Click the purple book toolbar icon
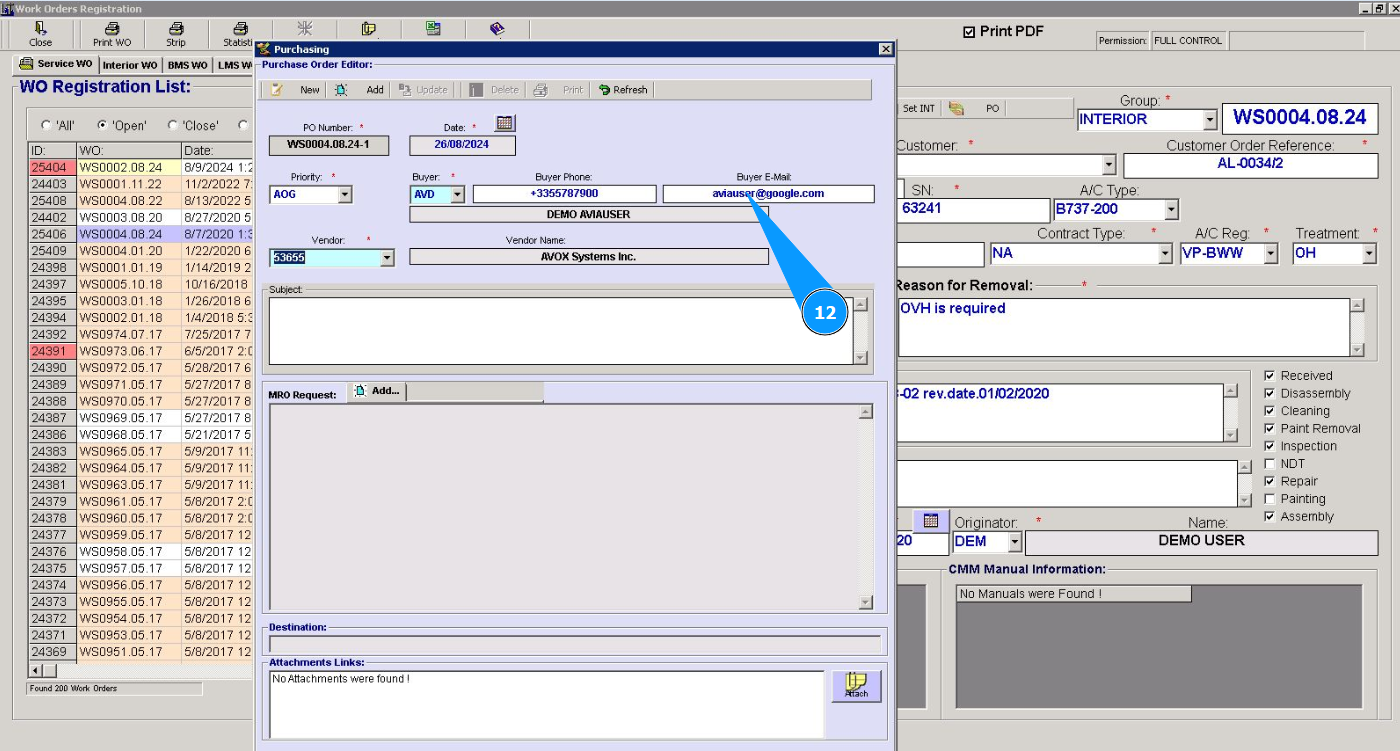 click(497, 29)
